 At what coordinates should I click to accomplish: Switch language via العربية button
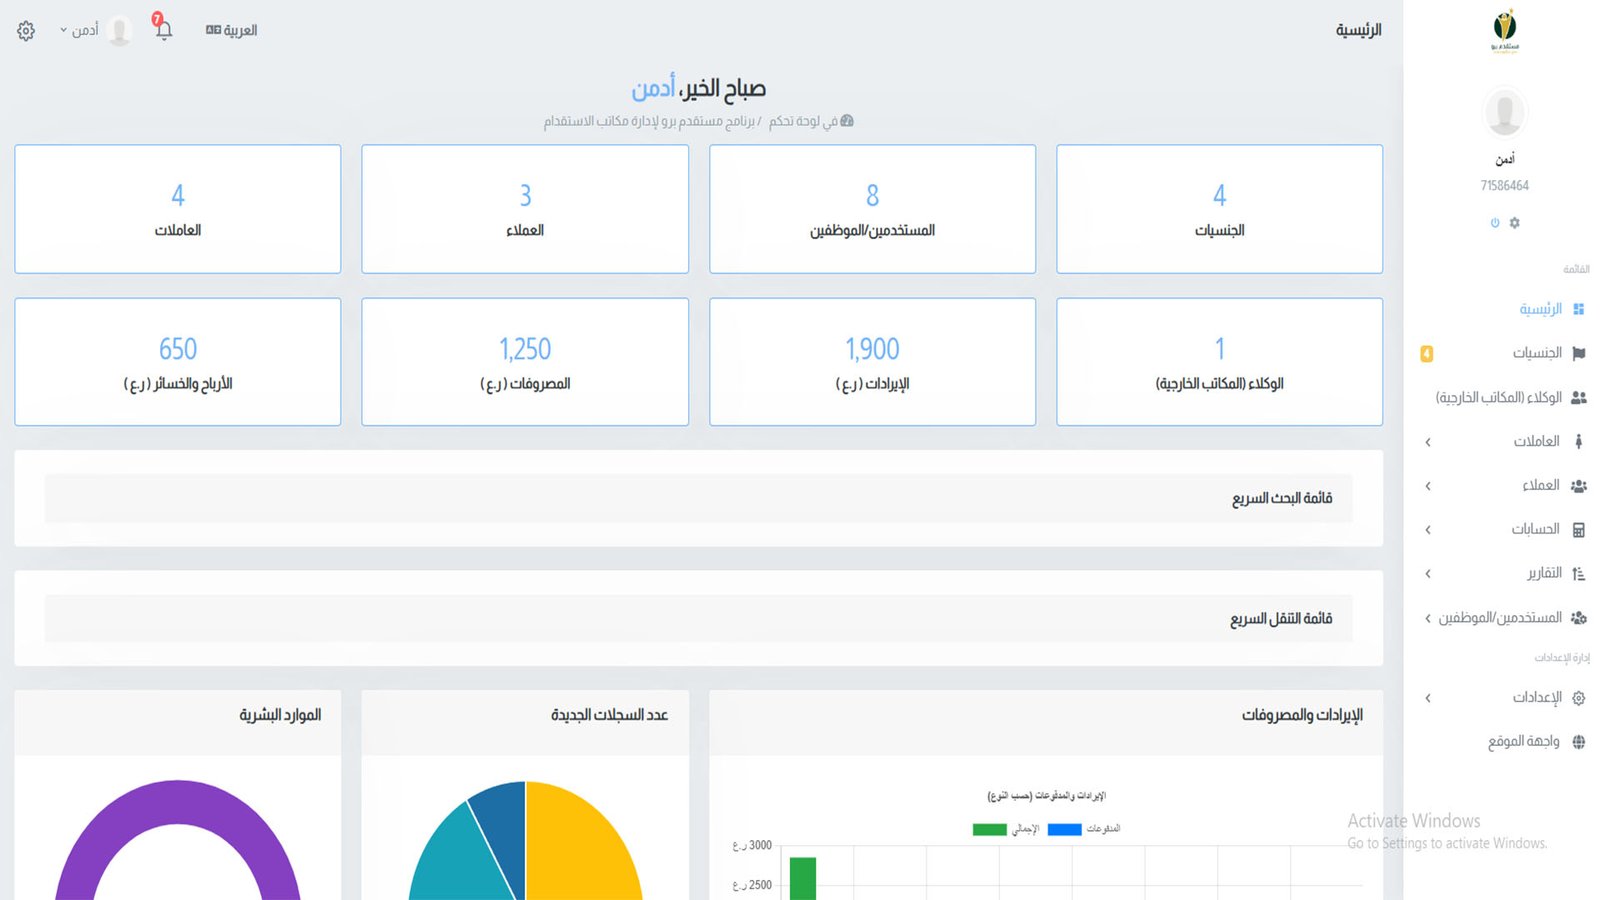(x=232, y=30)
